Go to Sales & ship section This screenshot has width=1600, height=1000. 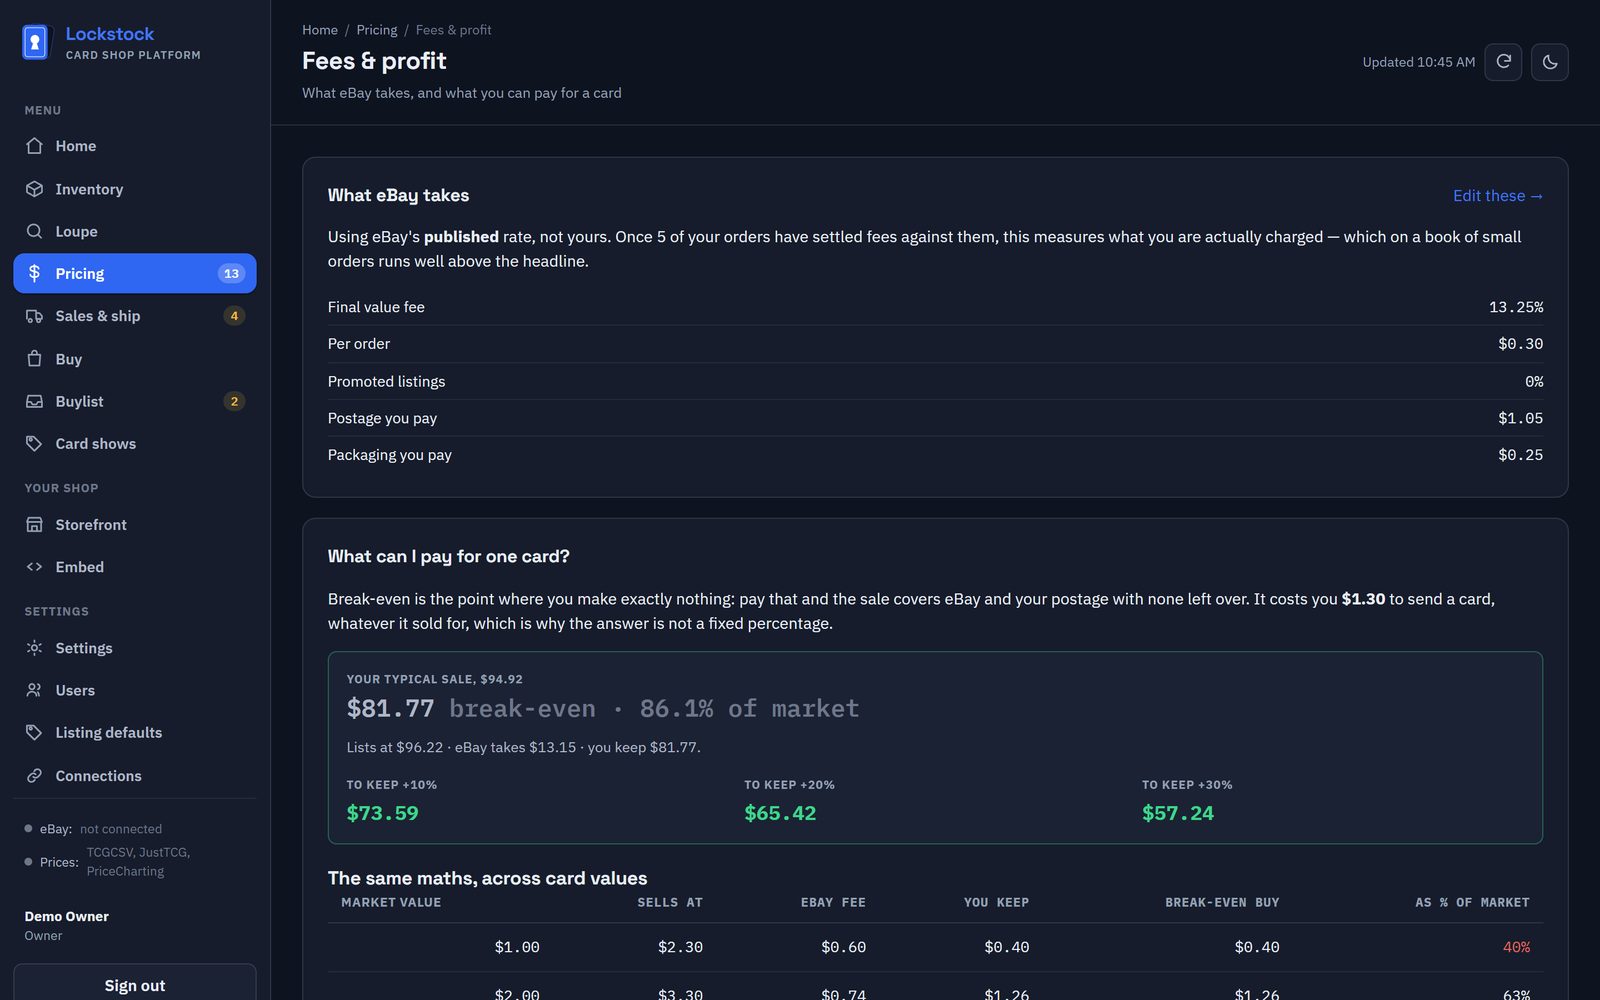(x=135, y=316)
